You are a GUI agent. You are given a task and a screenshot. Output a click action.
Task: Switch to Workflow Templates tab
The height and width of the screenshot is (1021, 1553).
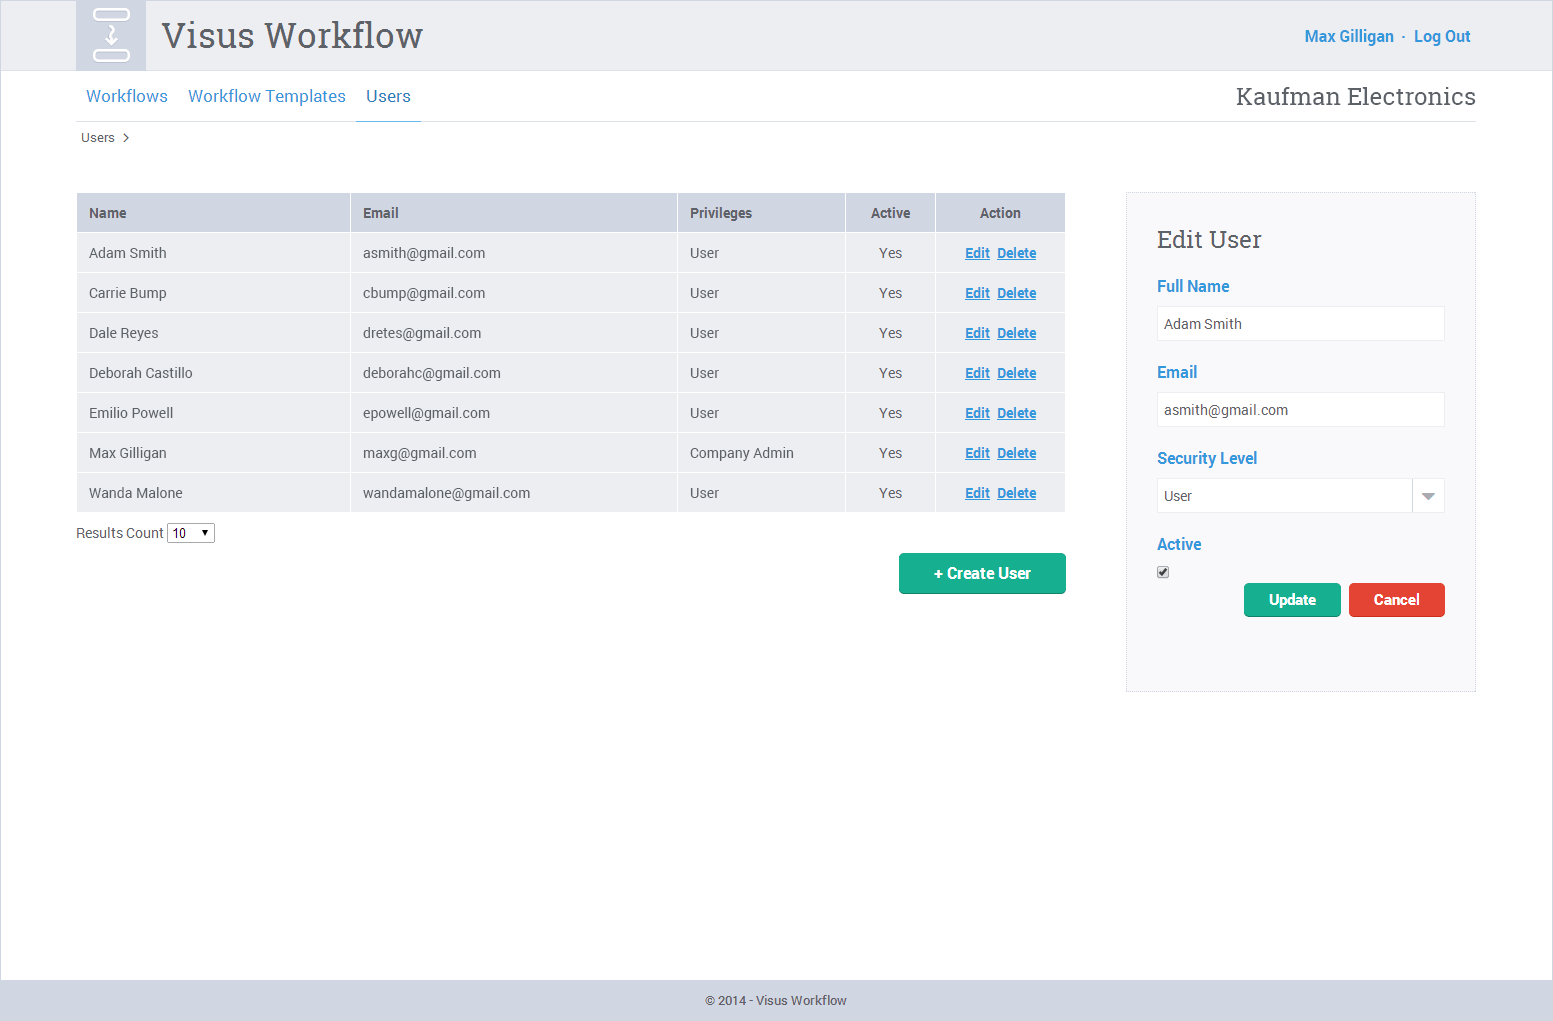click(x=267, y=96)
